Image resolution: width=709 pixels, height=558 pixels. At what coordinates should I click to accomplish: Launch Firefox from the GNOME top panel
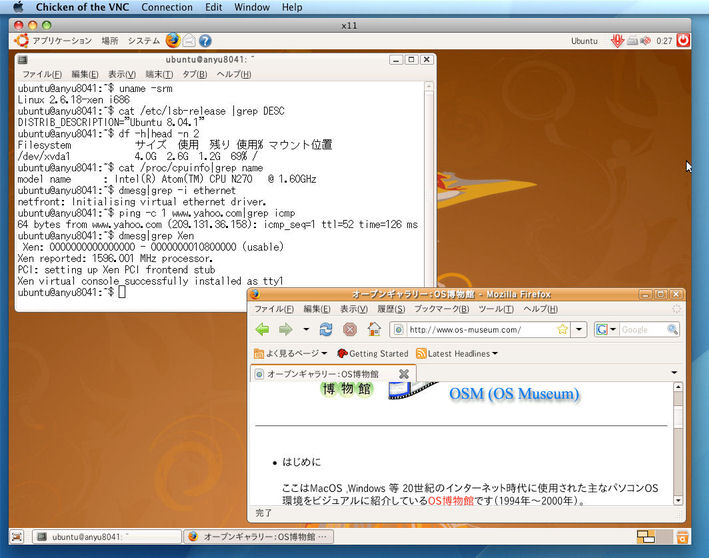173,40
